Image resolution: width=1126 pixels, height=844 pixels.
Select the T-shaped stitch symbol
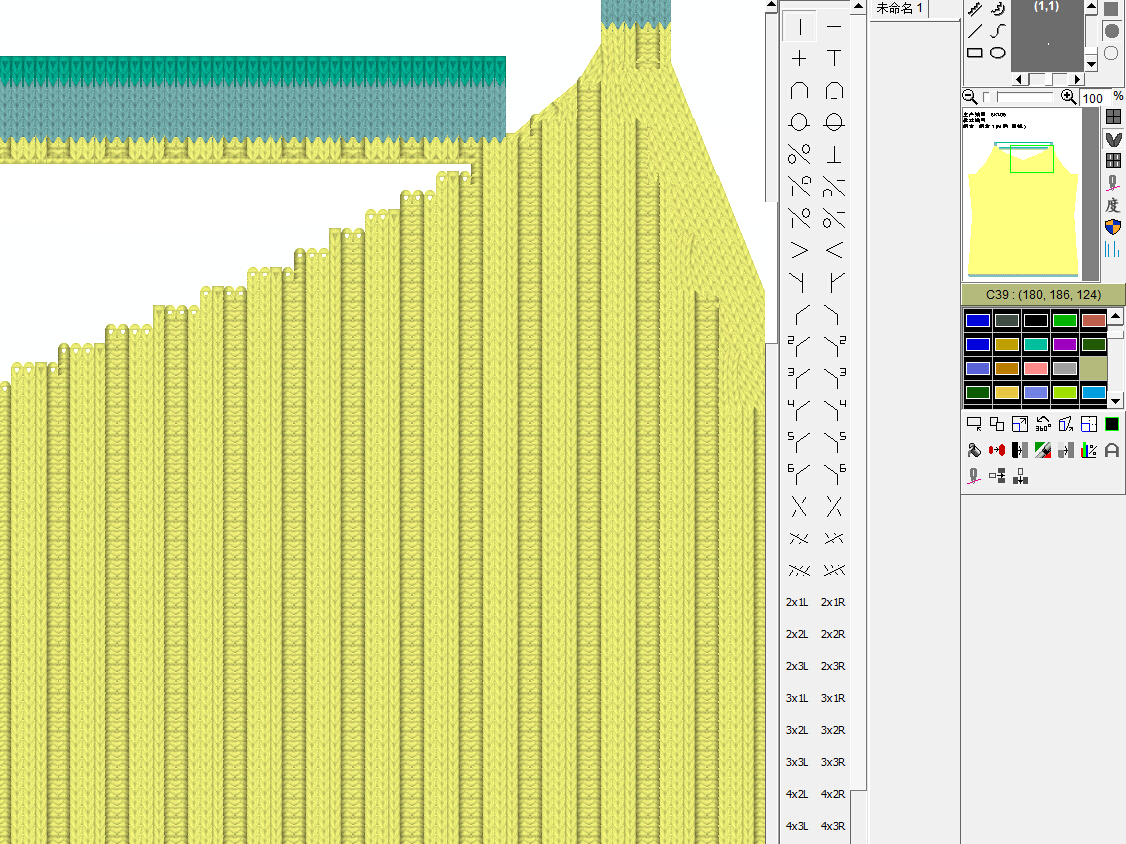point(834,59)
